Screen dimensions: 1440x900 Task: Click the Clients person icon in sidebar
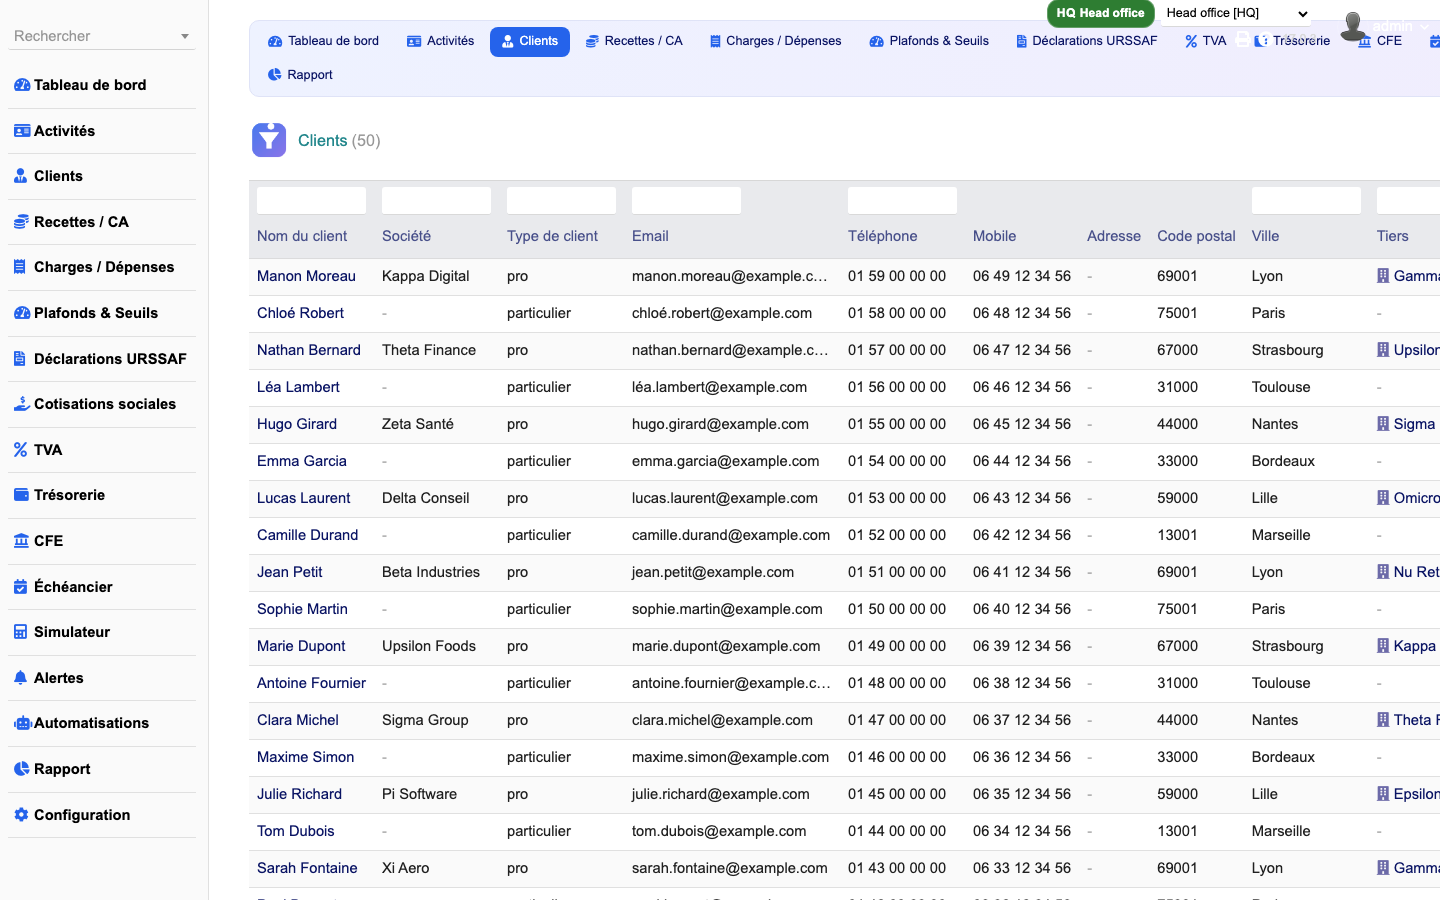[x=21, y=176]
